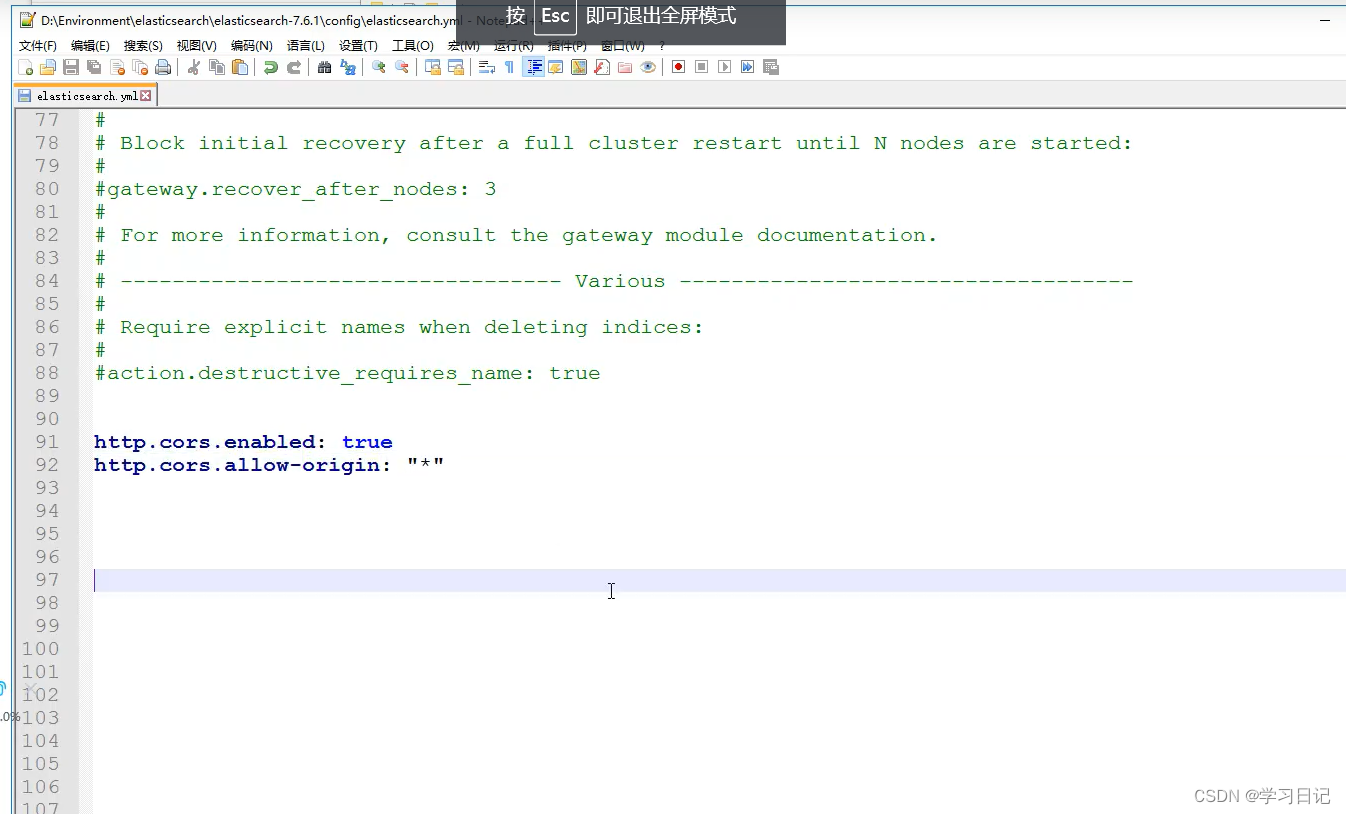Image resolution: width=1346 pixels, height=814 pixels.
Task: Create a new file via toolbar
Action: pos(26,67)
